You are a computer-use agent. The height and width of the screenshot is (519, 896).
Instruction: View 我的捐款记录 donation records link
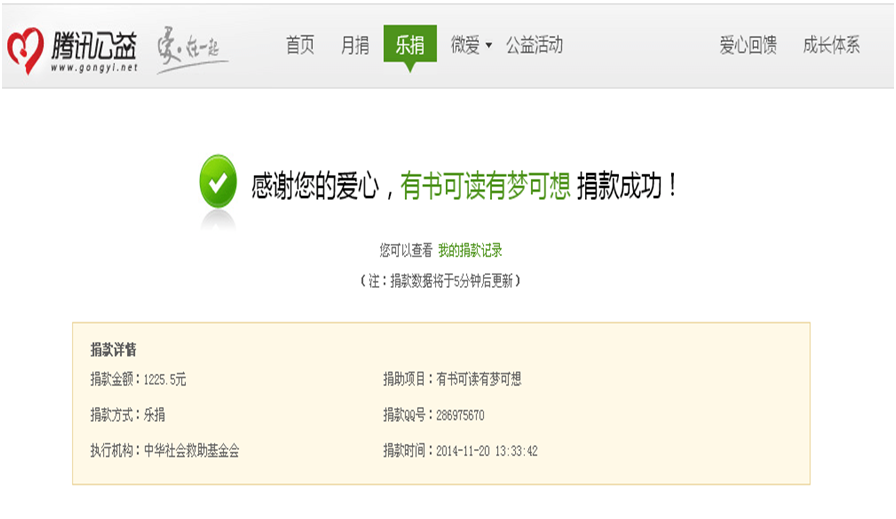tap(470, 251)
